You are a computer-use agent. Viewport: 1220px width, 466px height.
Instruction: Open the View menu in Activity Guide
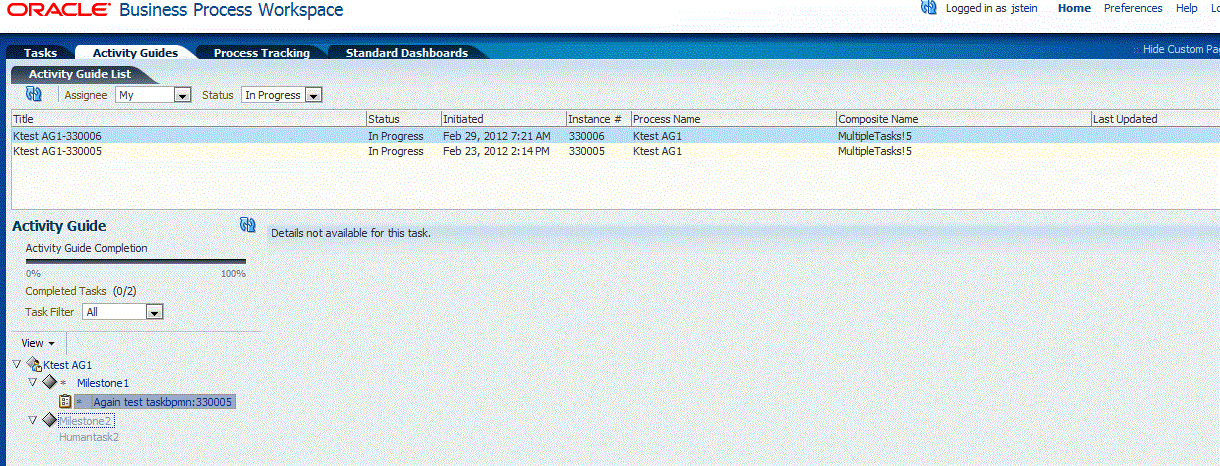(37, 343)
